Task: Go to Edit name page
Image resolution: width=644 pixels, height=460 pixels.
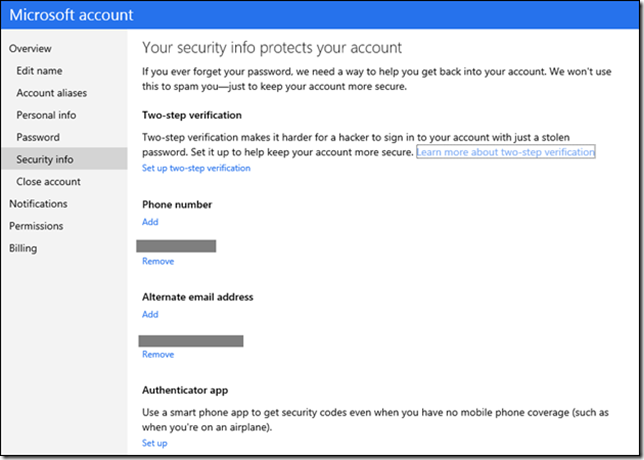Action: coord(39,71)
